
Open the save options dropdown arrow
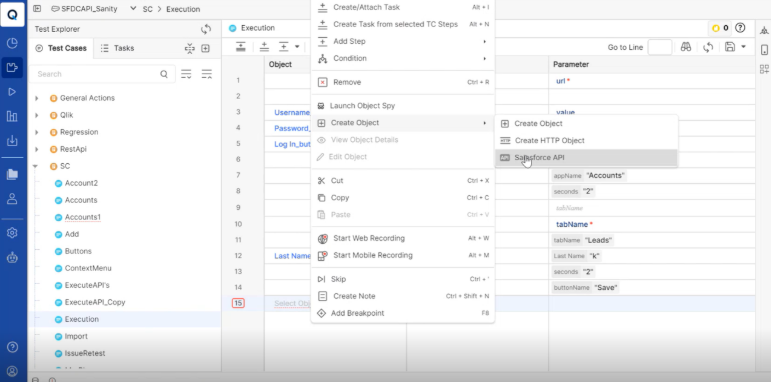743,47
